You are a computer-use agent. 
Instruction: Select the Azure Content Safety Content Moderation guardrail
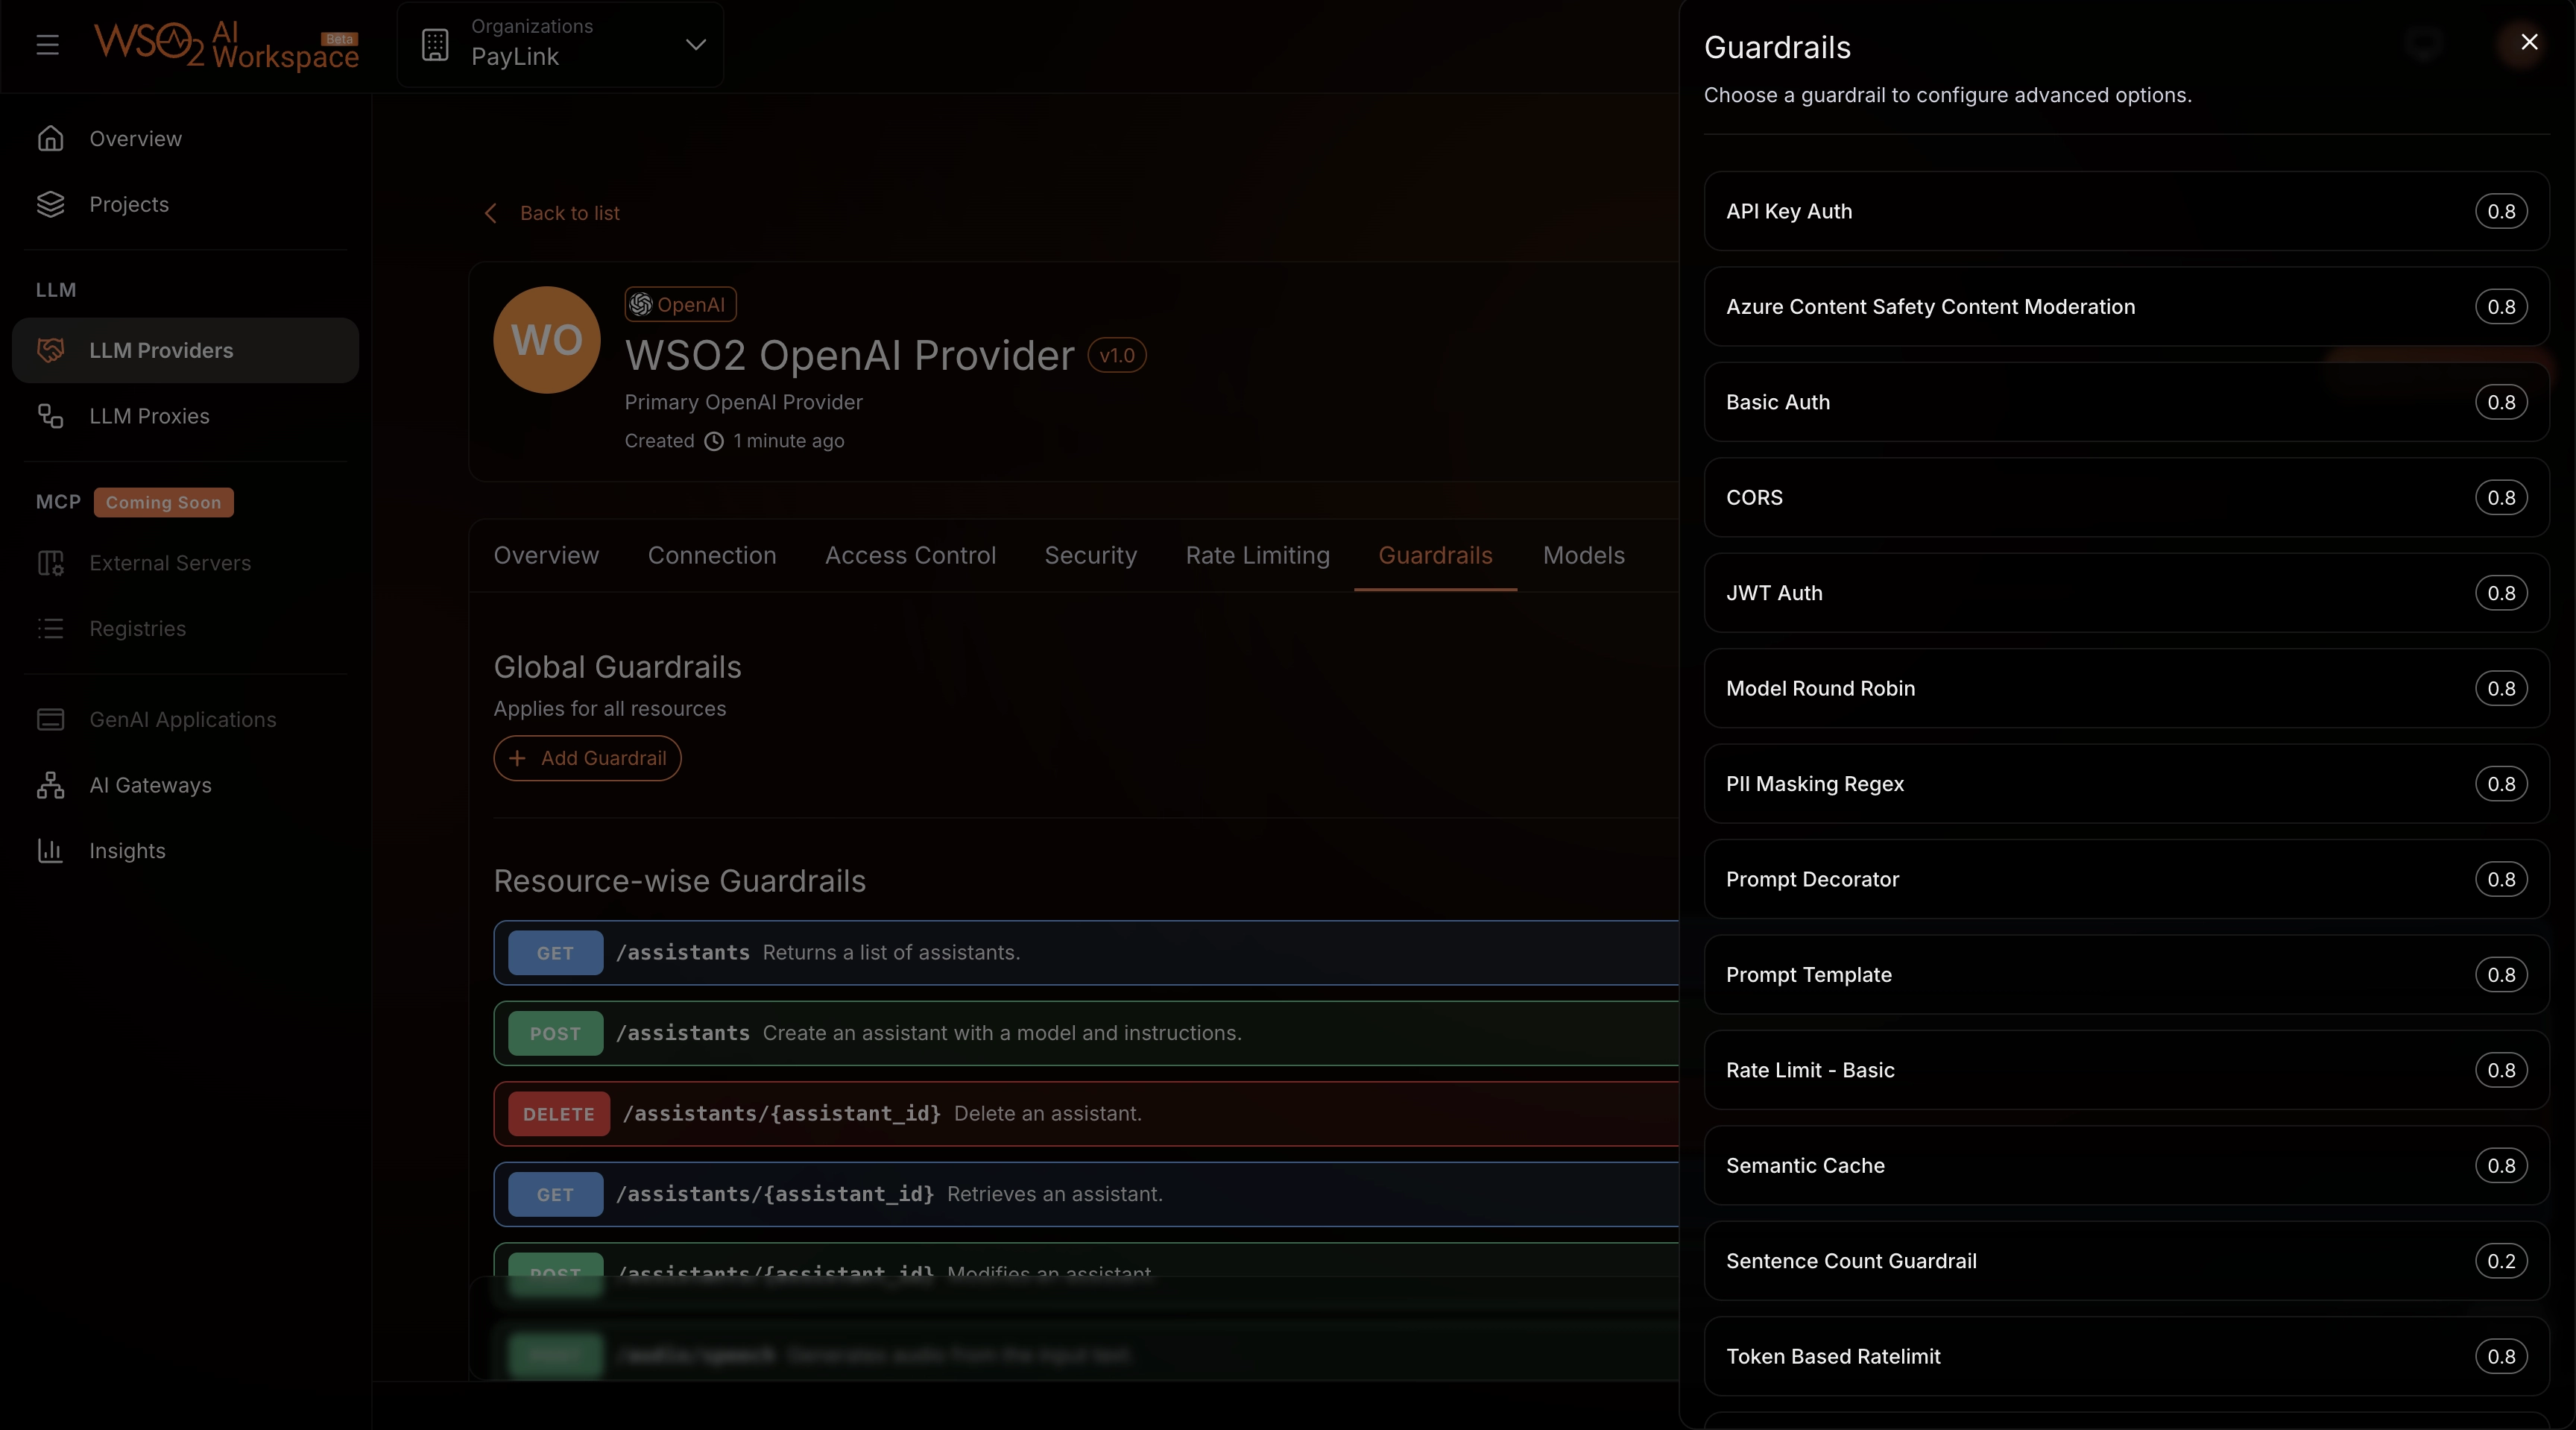coord(2126,307)
